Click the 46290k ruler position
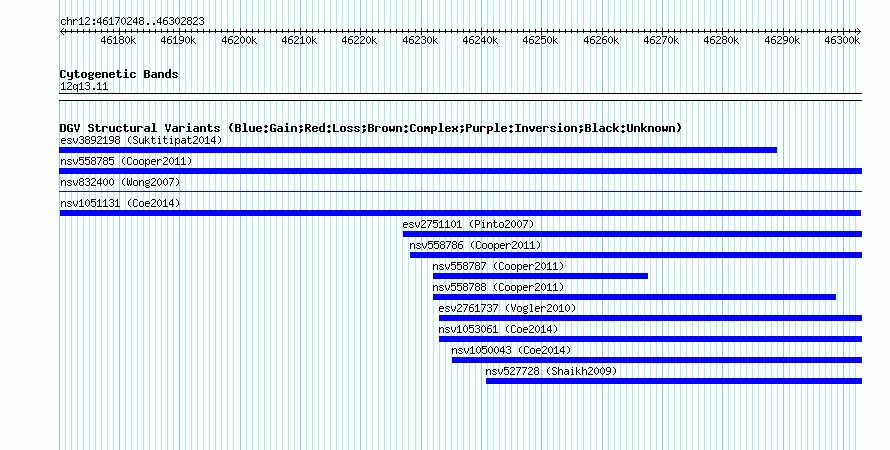The width and height of the screenshot is (890, 450). [782, 41]
